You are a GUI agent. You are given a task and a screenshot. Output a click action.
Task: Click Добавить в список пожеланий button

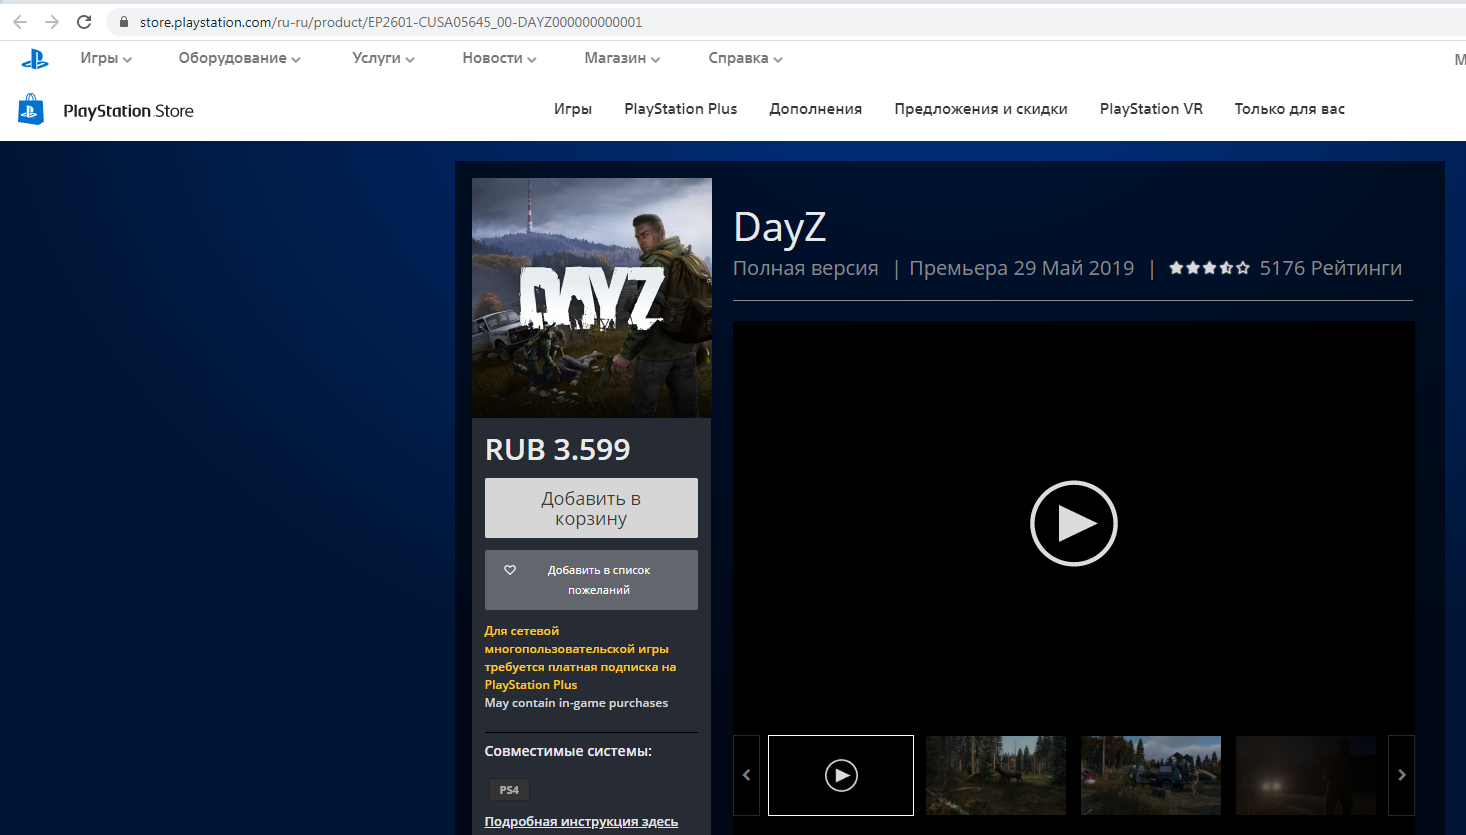tap(591, 580)
